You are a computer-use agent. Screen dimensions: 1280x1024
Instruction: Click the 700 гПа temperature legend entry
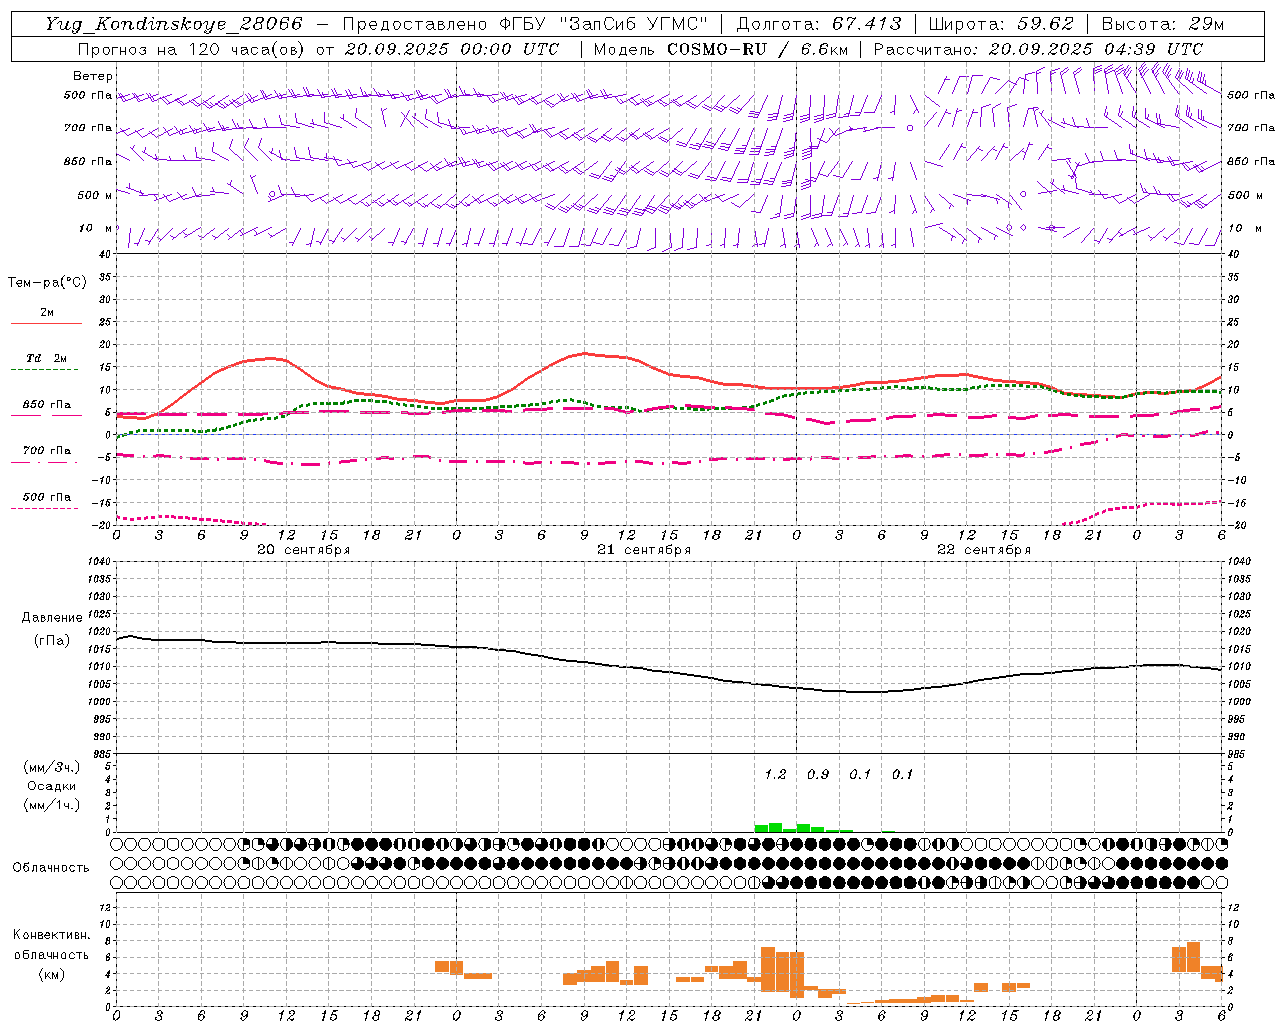(x=46, y=451)
